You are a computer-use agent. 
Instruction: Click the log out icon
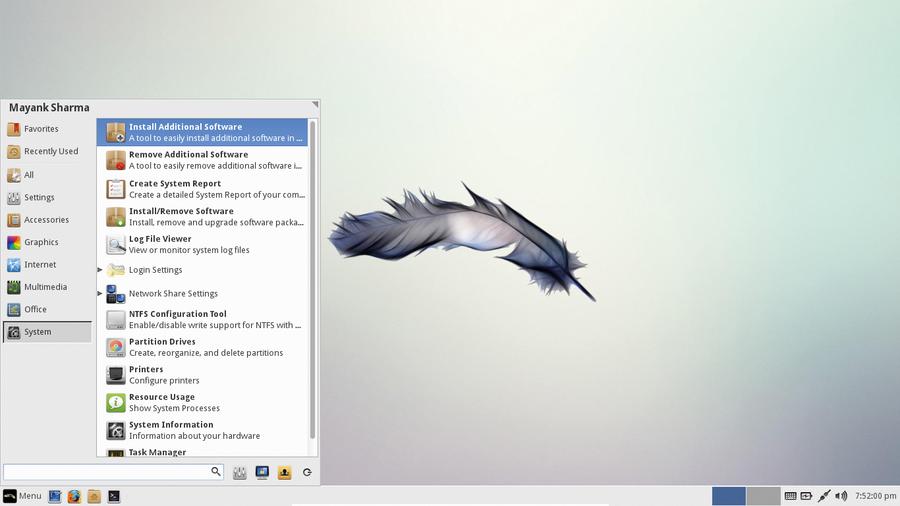(307, 472)
